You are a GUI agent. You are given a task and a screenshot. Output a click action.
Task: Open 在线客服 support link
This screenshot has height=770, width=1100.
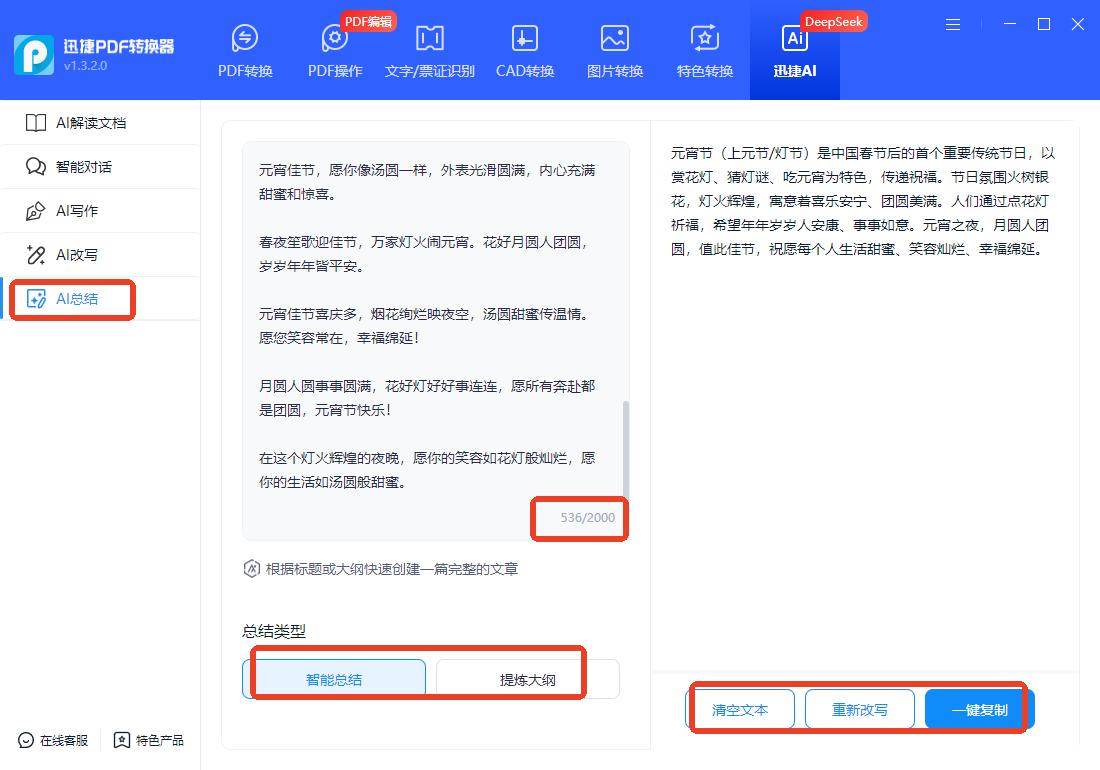tap(54, 740)
